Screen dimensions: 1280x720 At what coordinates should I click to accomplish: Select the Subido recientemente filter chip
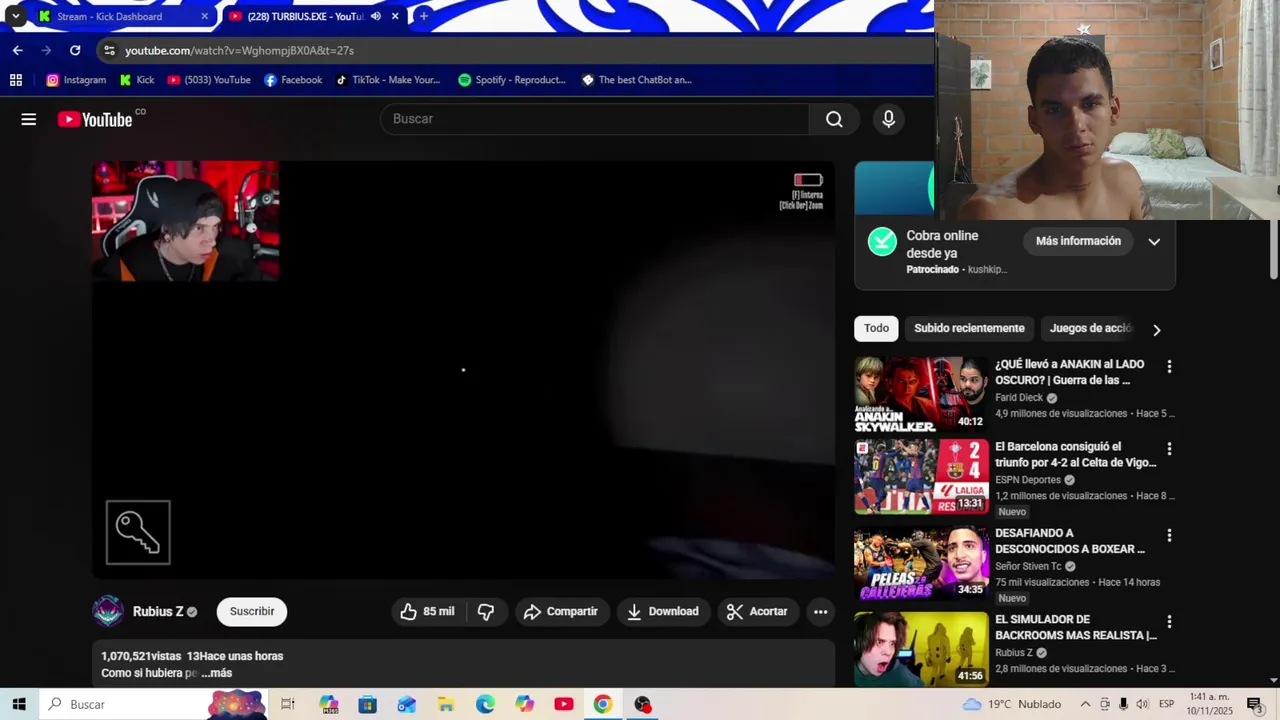(969, 328)
